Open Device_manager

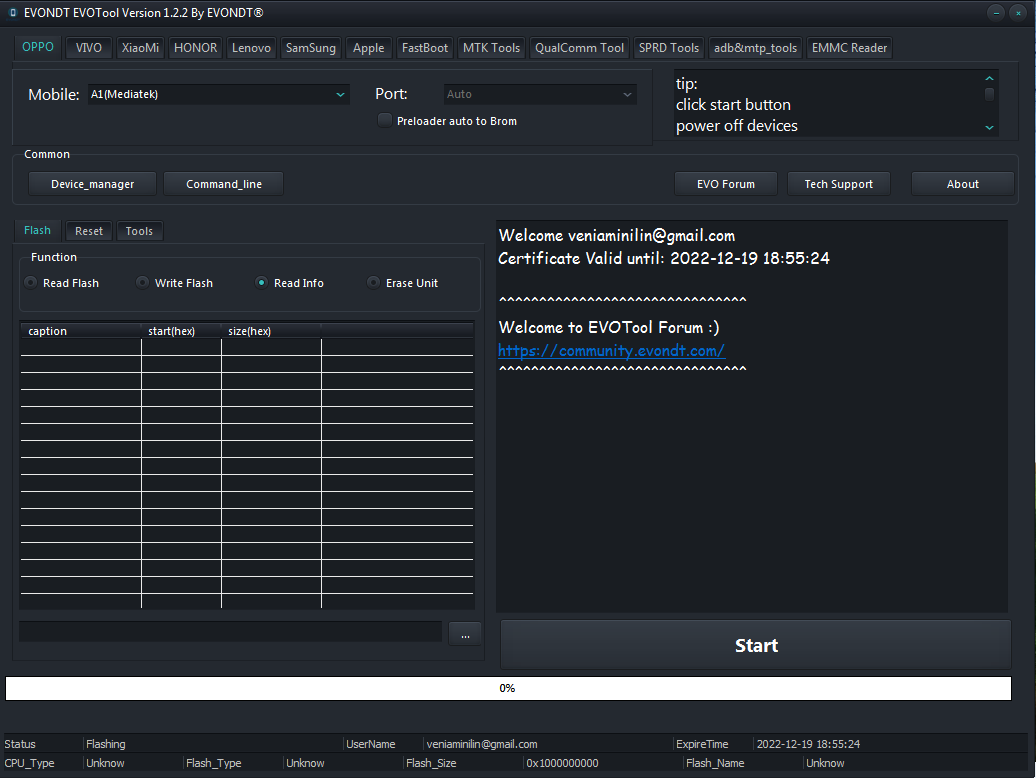coord(92,184)
